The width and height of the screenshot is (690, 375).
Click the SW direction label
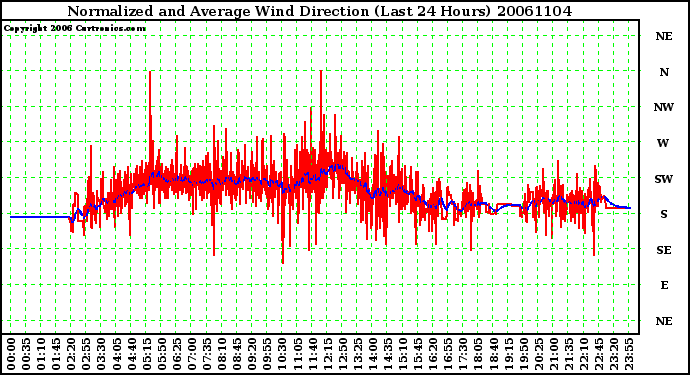(664, 179)
